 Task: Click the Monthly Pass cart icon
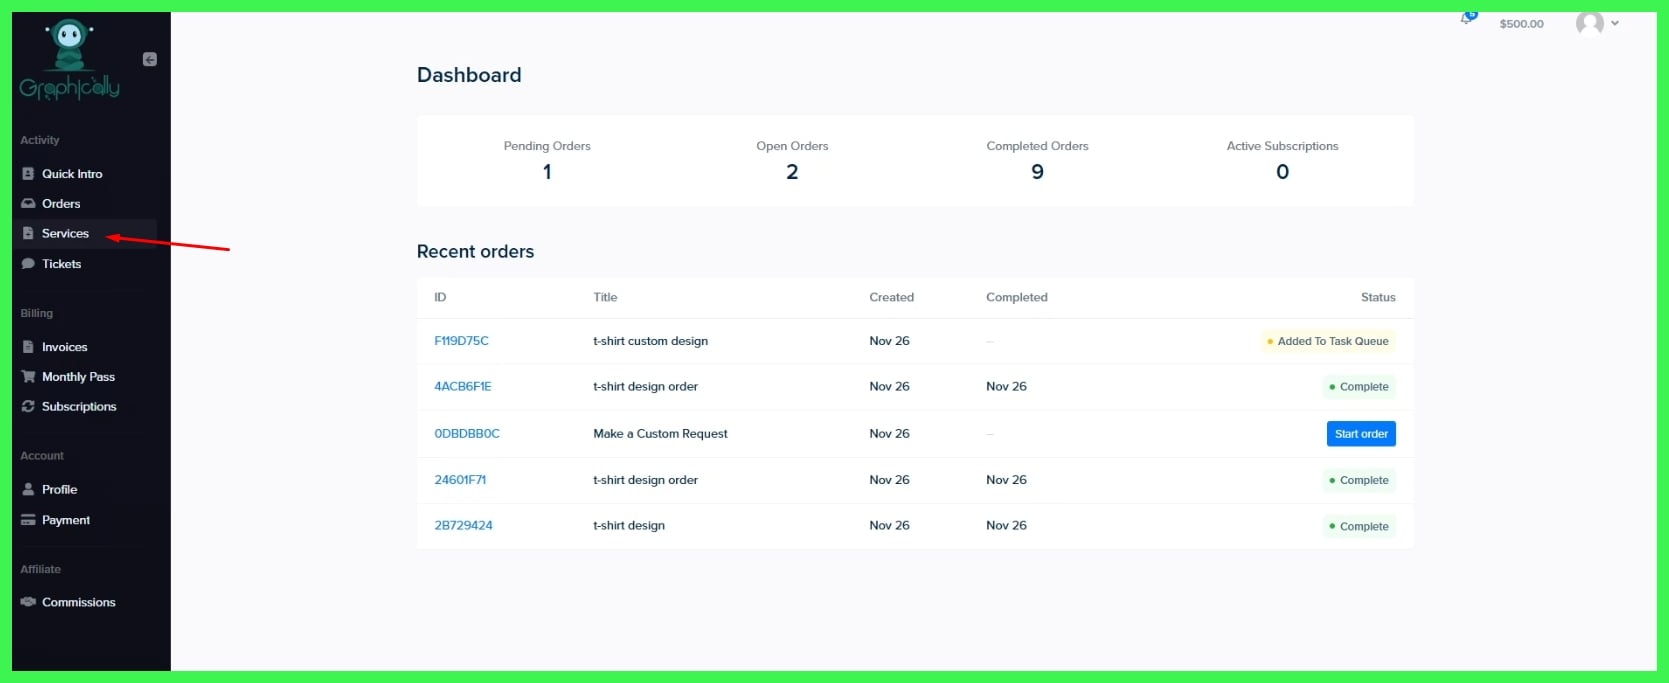coord(28,377)
